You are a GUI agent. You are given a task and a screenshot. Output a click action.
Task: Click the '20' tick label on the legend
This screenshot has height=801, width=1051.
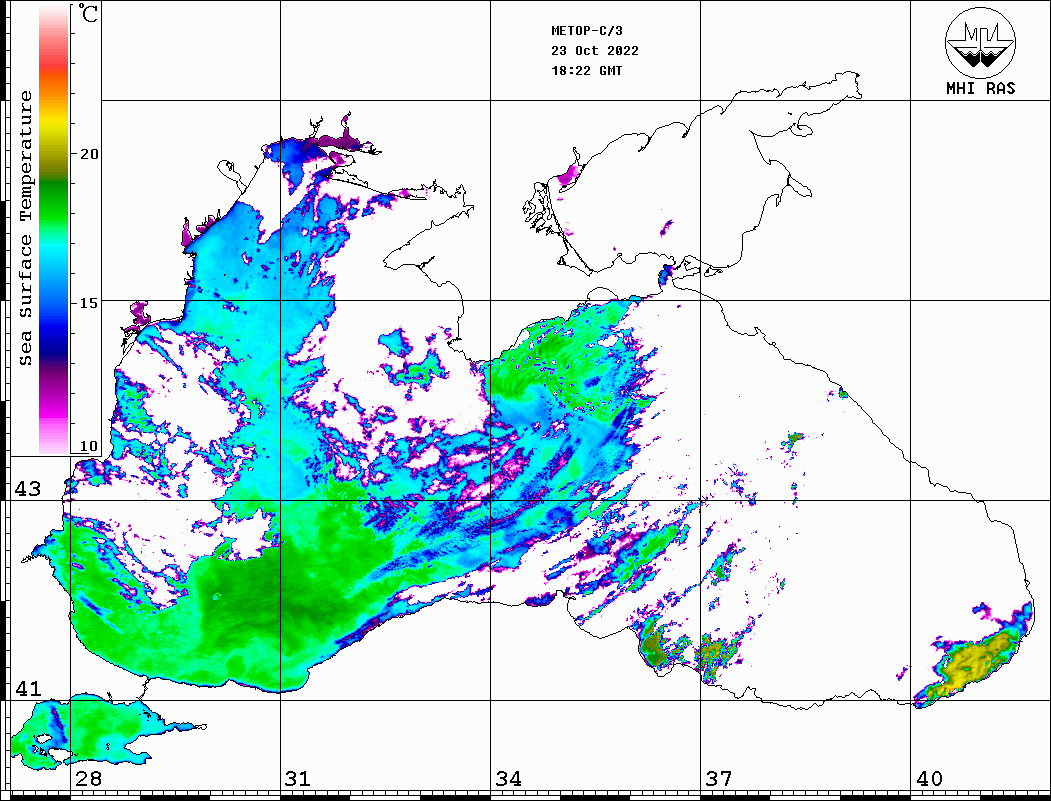click(x=89, y=154)
